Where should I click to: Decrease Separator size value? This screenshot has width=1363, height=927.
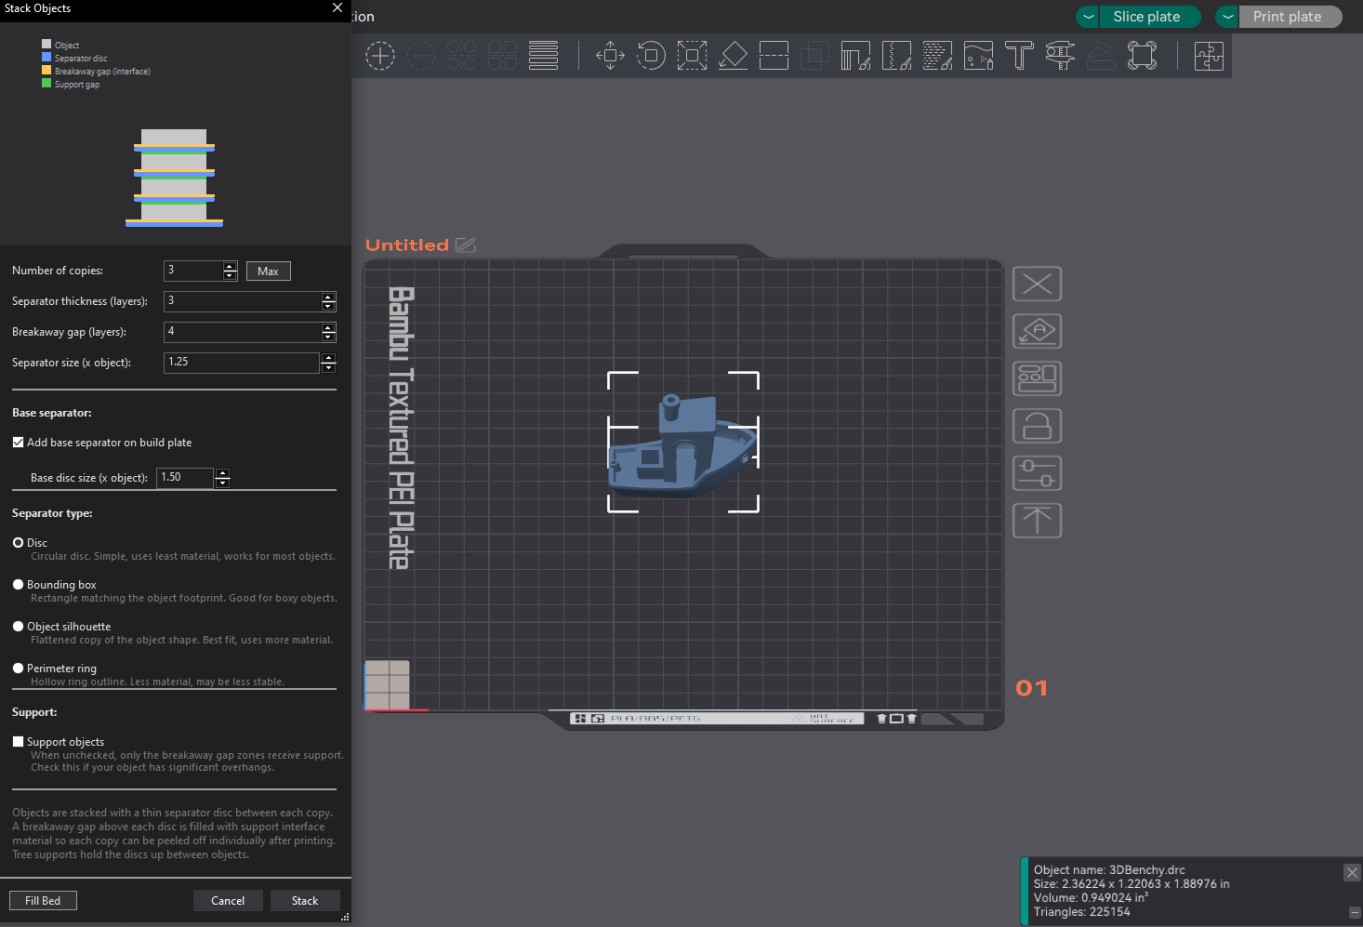[328, 367]
